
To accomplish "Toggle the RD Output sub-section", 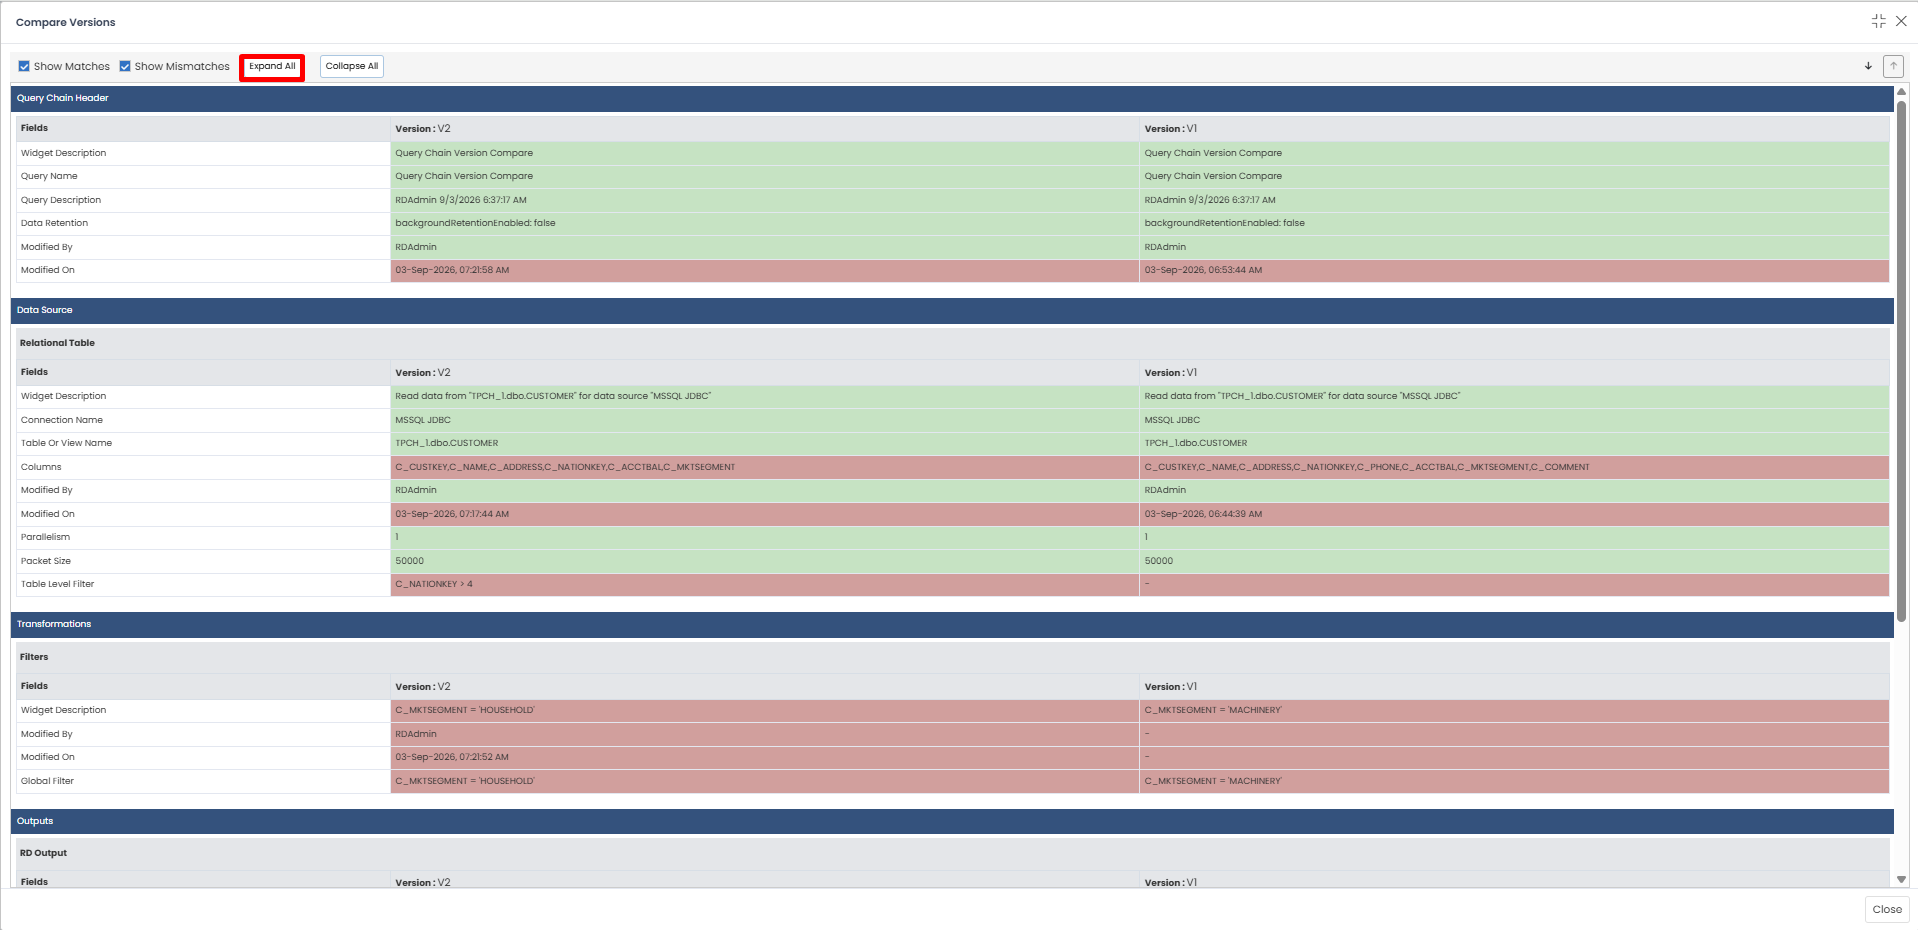I will tap(952, 853).
